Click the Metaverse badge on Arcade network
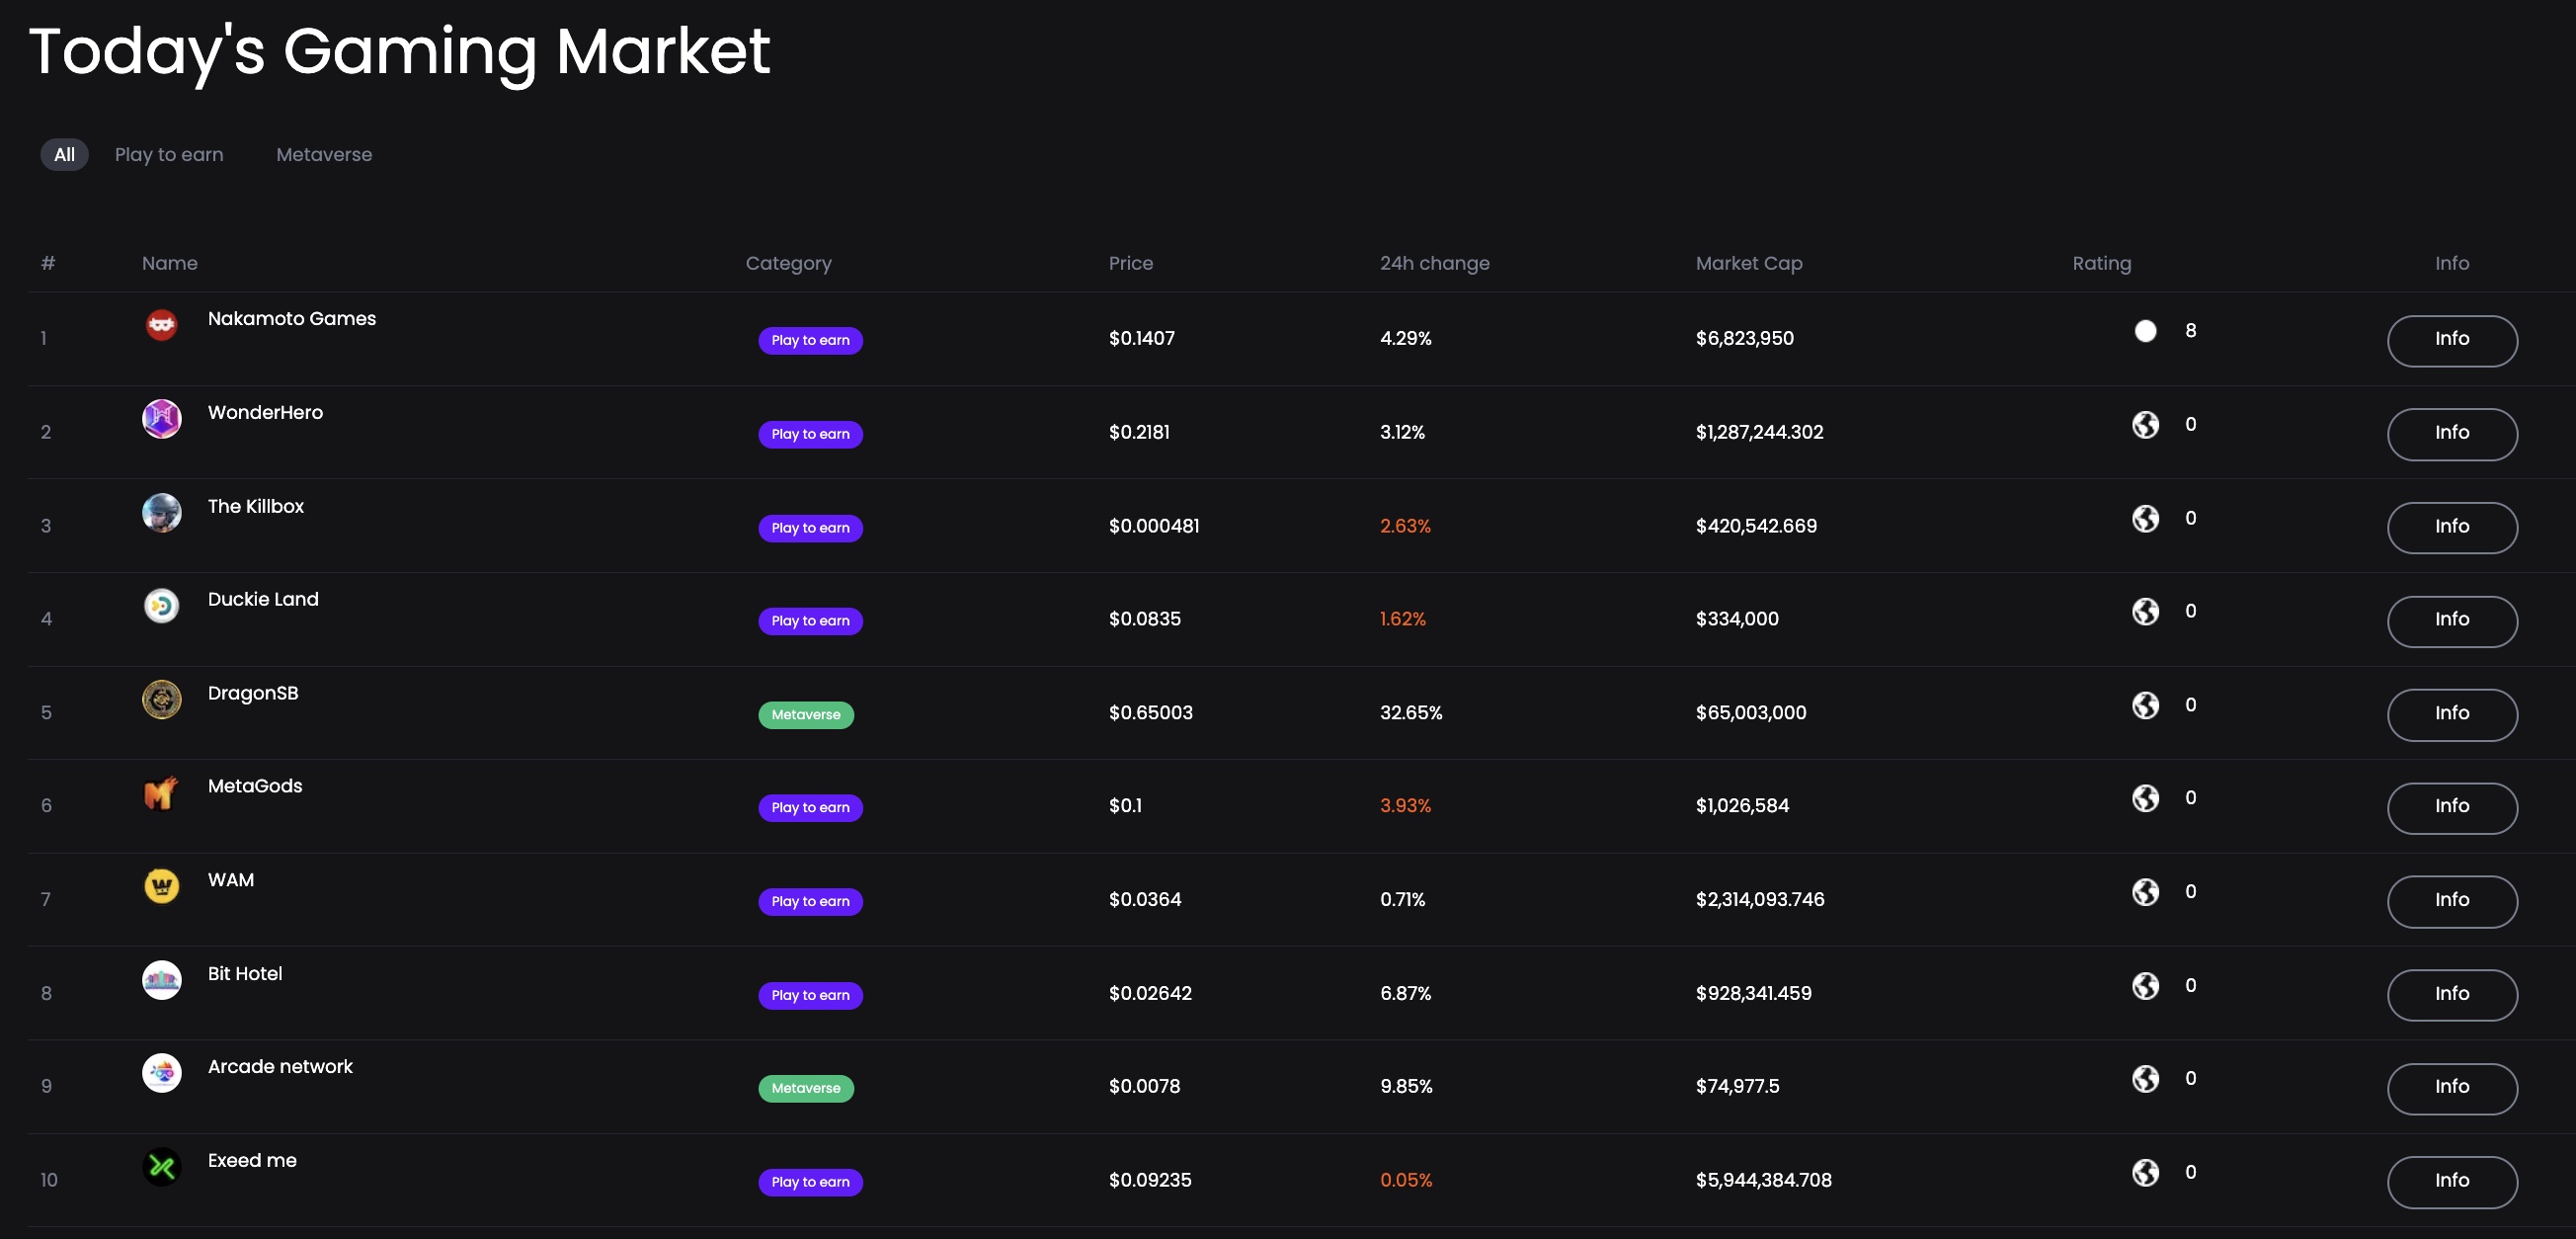2576x1239 pixels. pos(805,1088)
